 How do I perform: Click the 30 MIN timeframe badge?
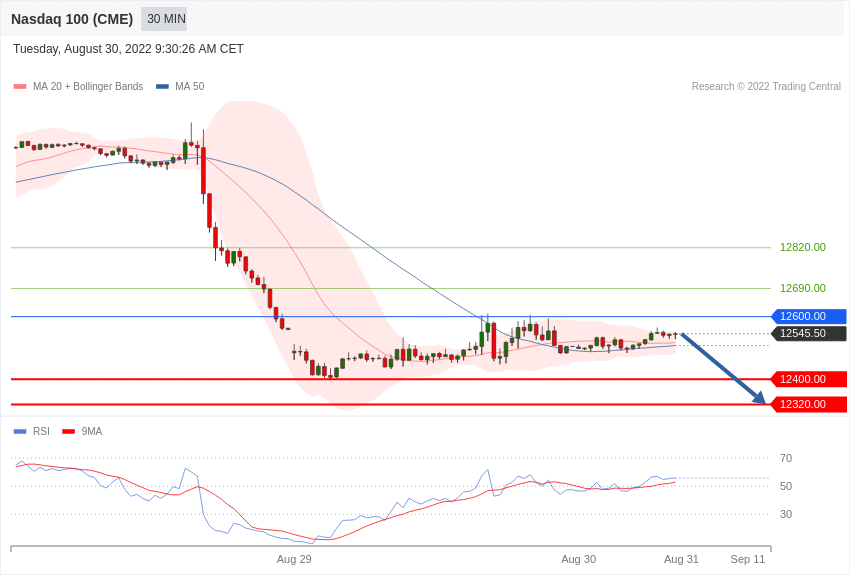[164, 19]
